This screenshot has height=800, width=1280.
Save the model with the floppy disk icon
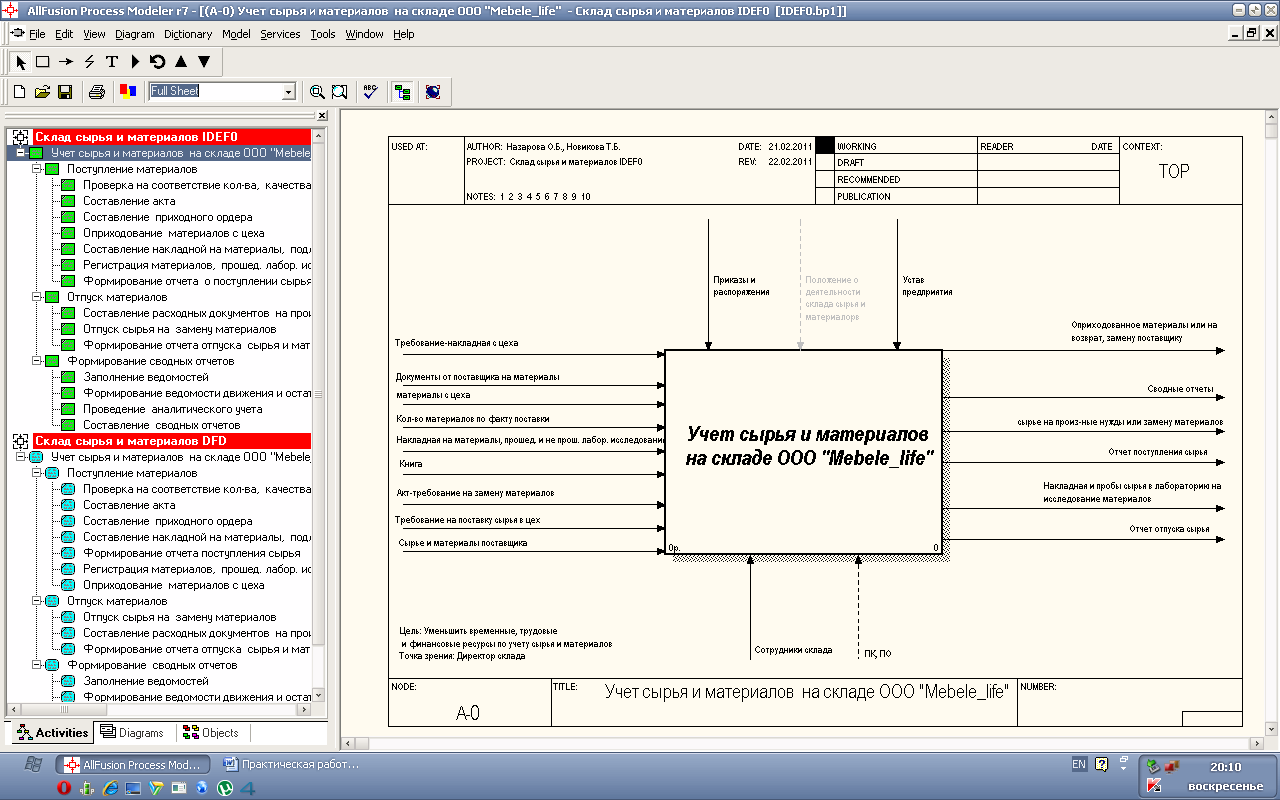[65, 92]
